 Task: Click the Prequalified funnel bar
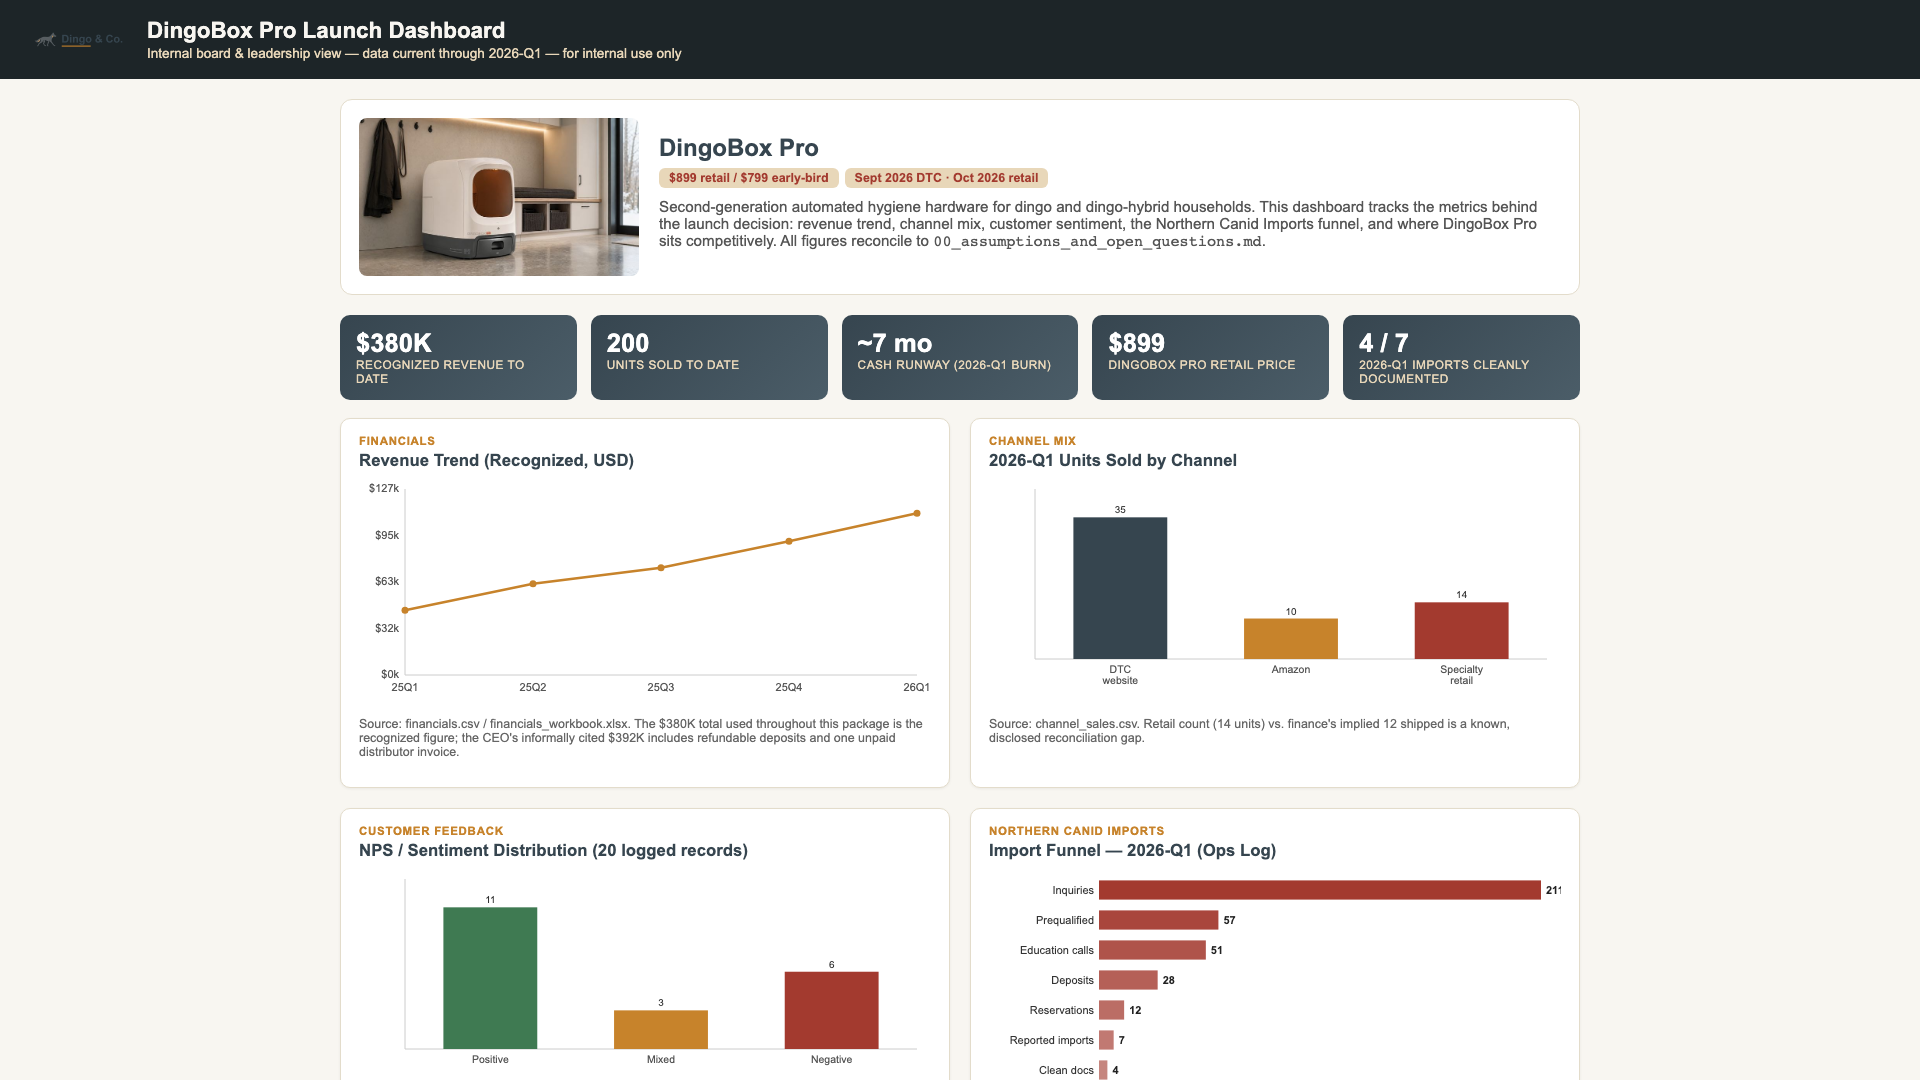coord(1158,920)
